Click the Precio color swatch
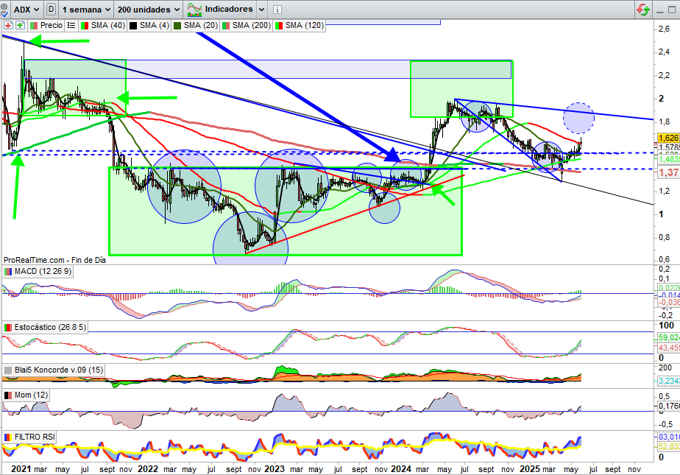Viewport: 680px width, 475px height. tap(34, 26)
